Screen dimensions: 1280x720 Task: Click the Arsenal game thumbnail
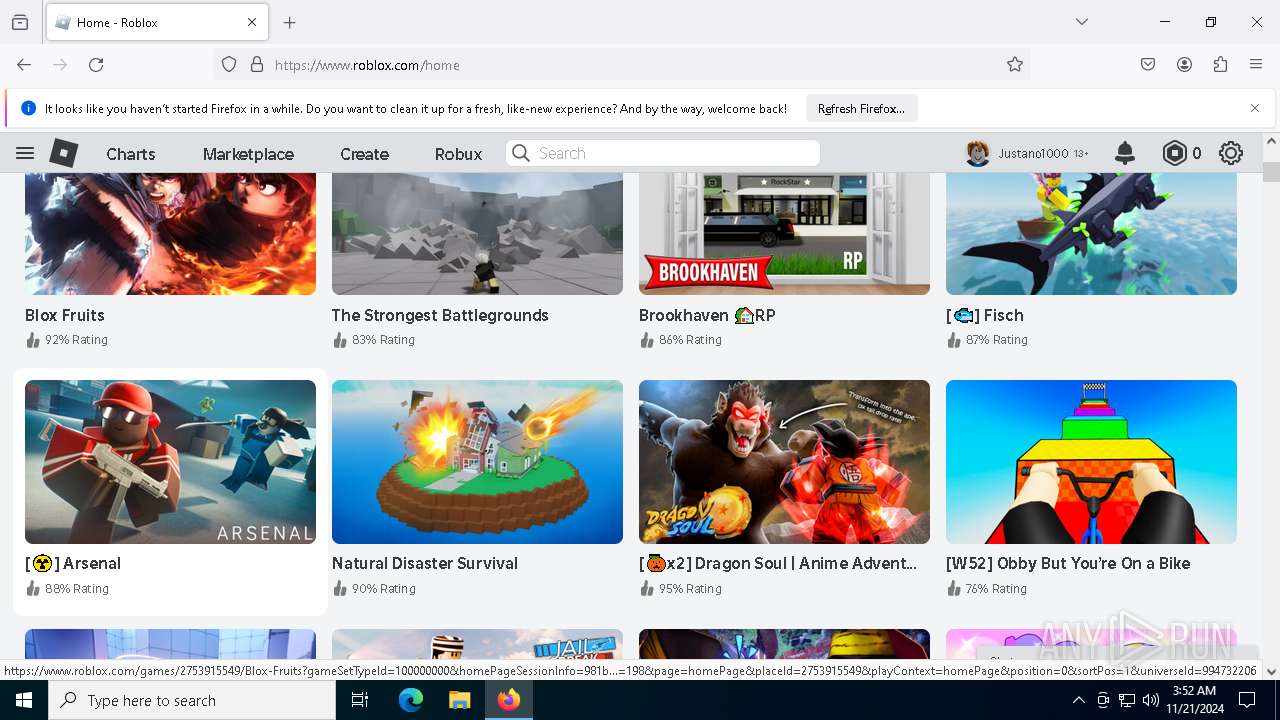click(170, 462)
